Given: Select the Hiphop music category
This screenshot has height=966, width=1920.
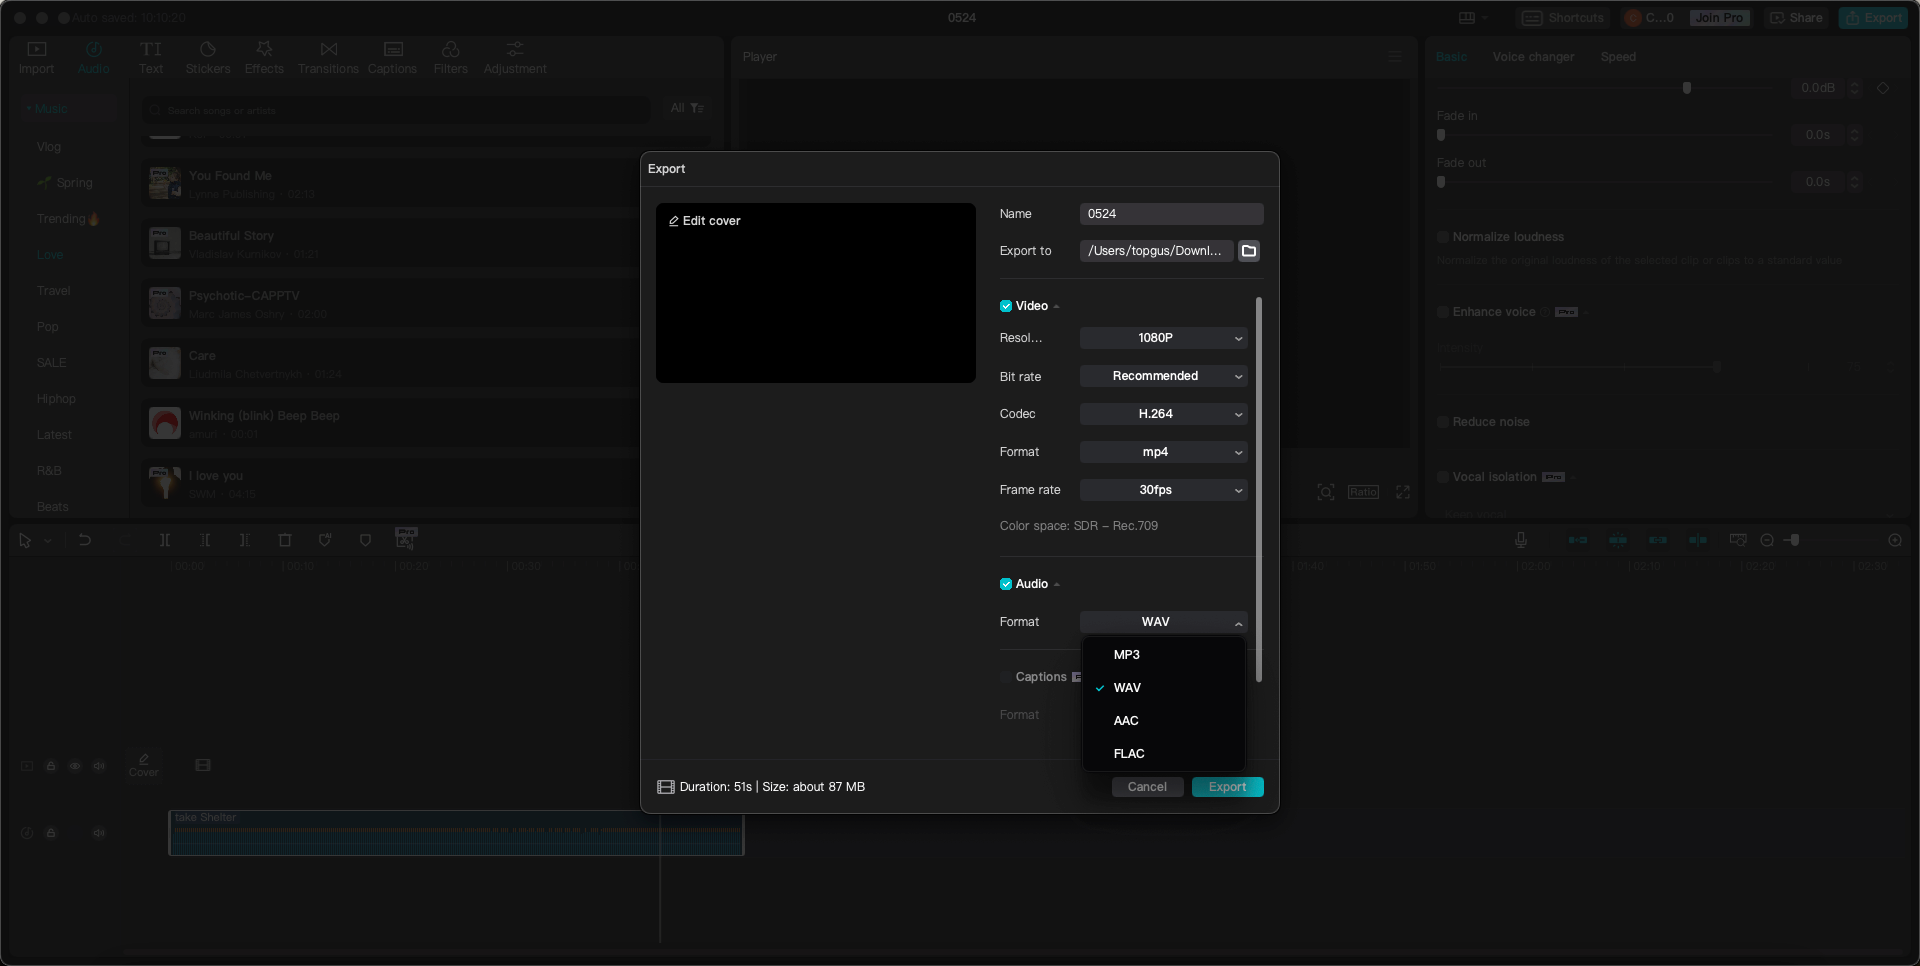Looking at the screenshot, I should click(55, 399).
